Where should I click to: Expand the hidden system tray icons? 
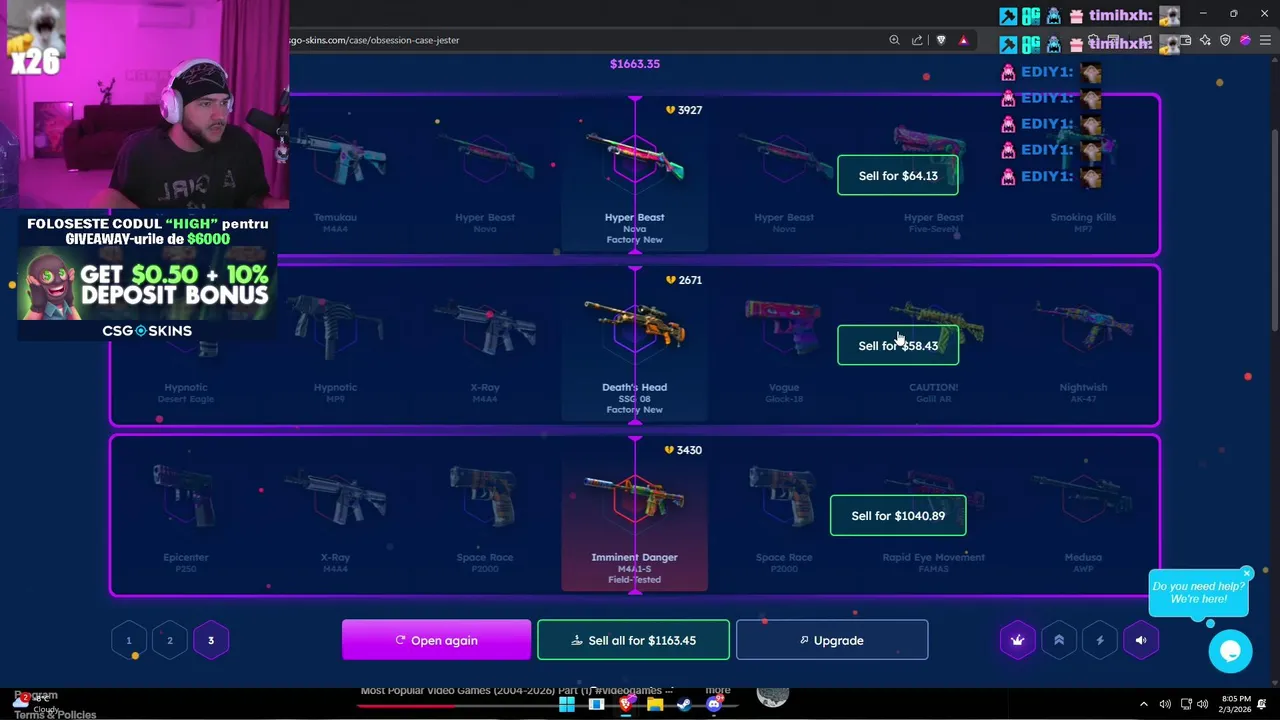pyautogui.click(x=1144, y=704)
